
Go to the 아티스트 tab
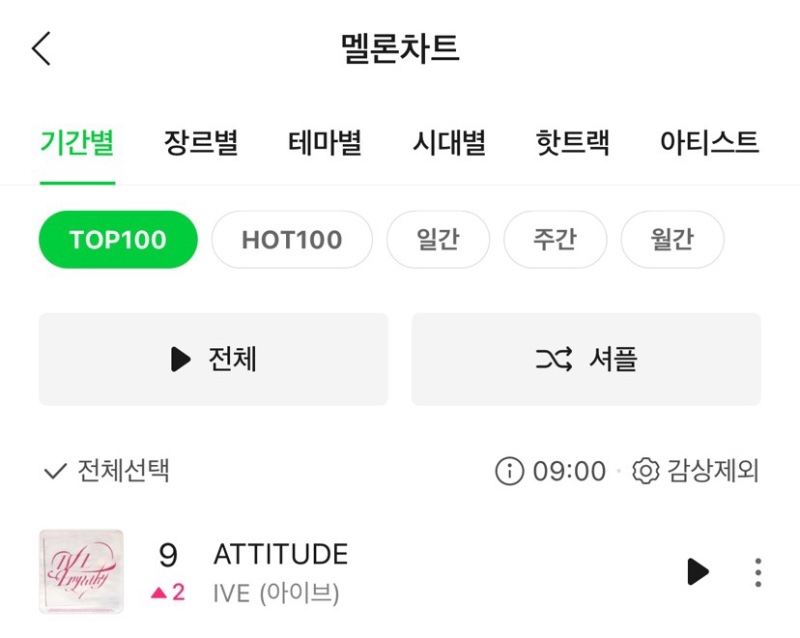click(x=709, y=143)
